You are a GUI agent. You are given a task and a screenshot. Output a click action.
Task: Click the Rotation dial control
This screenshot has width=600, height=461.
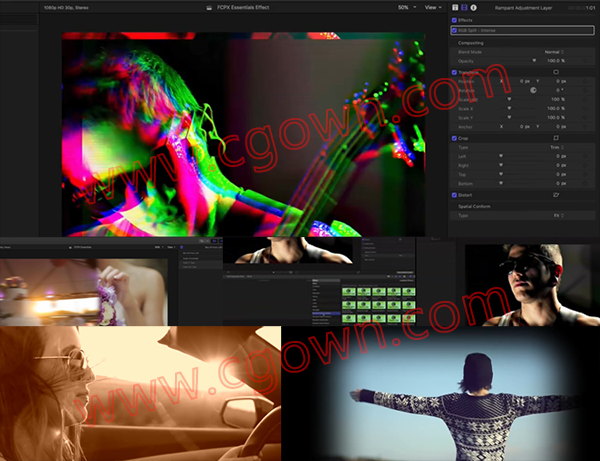(533, 90)
